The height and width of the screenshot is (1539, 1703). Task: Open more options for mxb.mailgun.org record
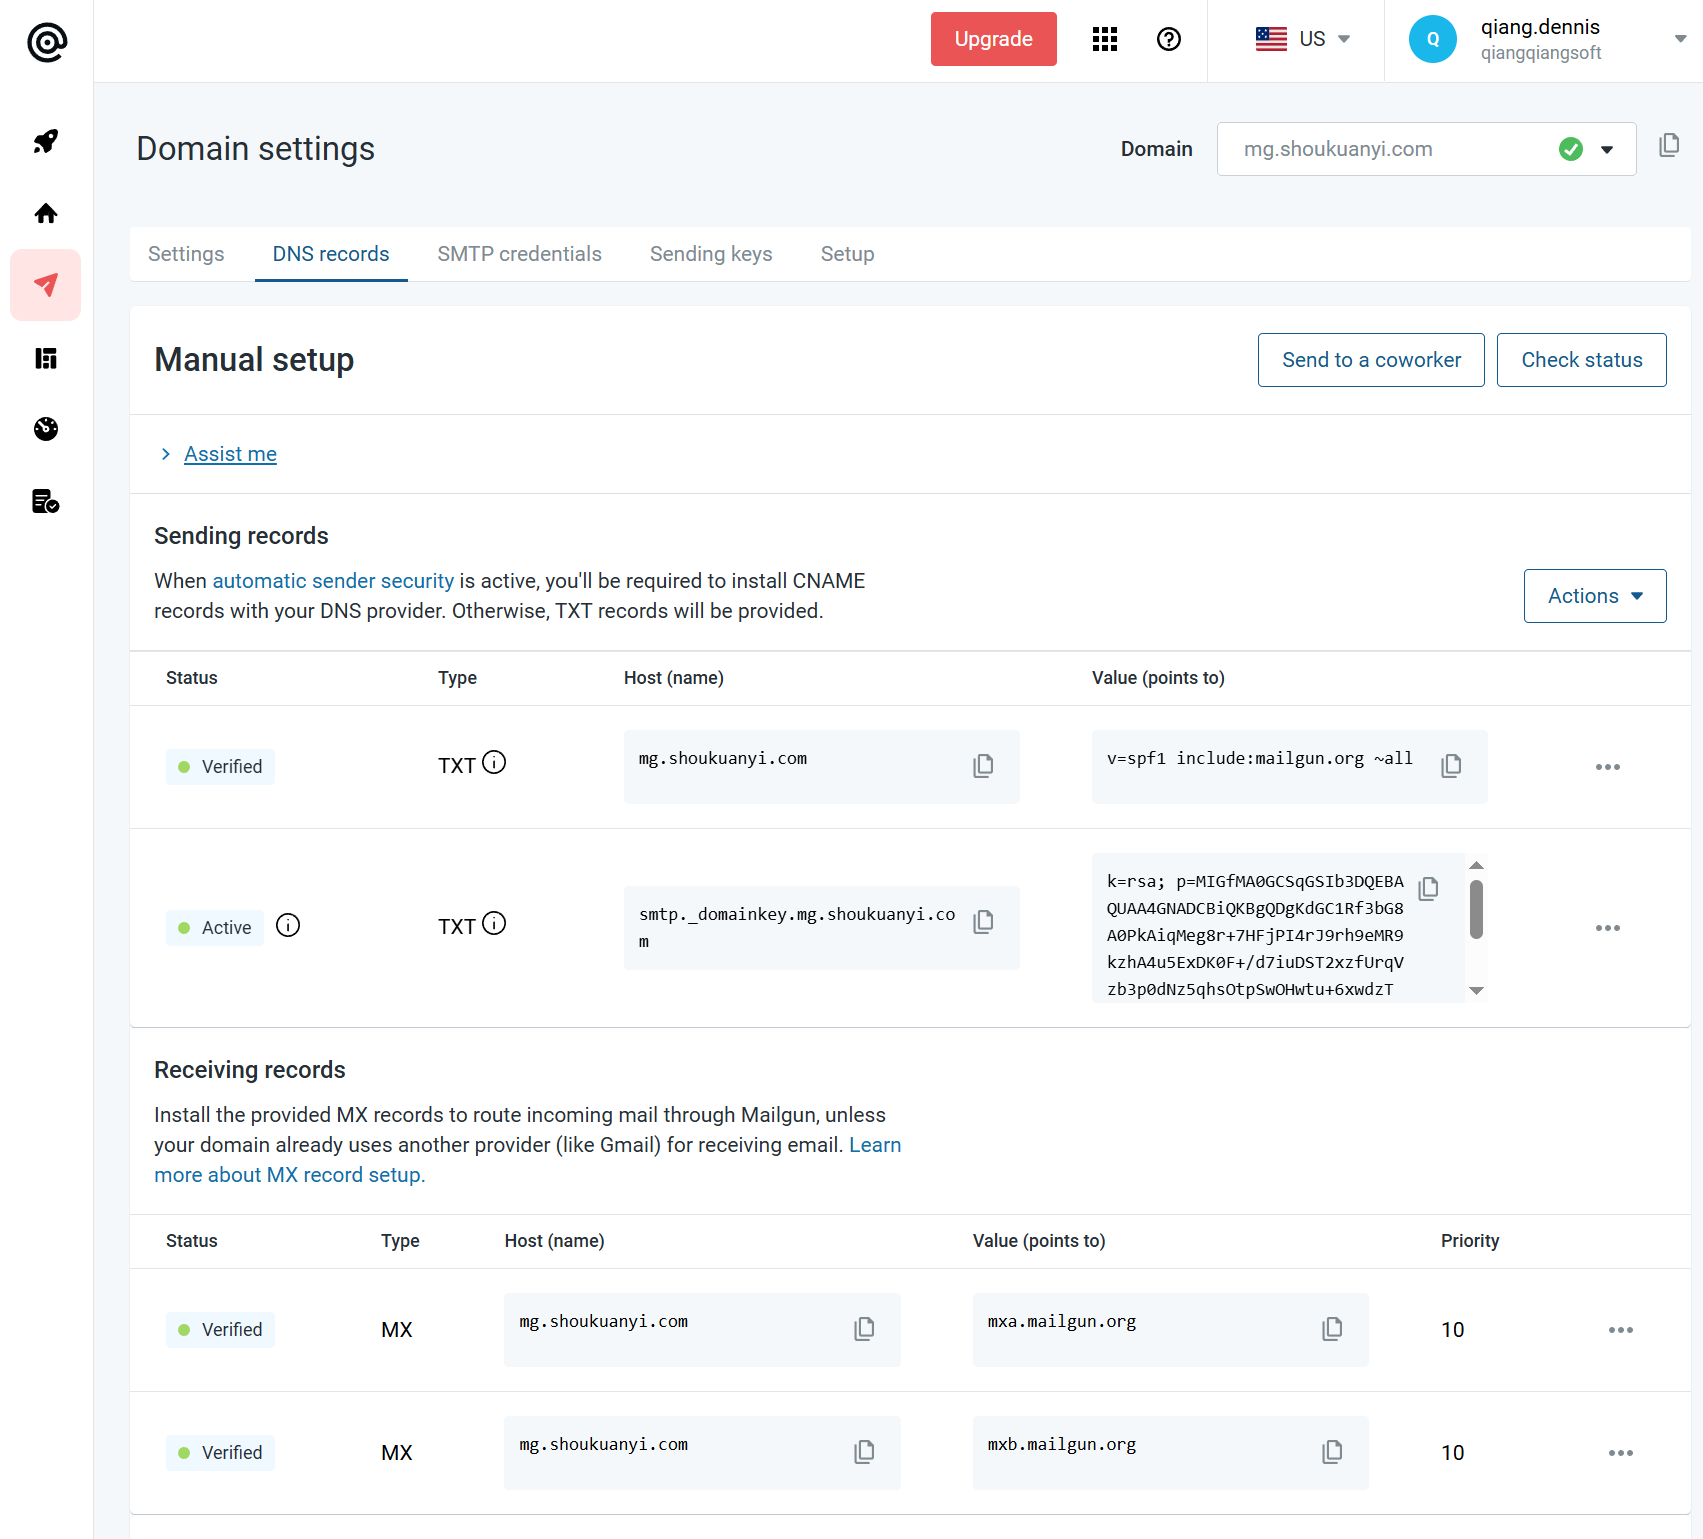tap(1620, 1453)
